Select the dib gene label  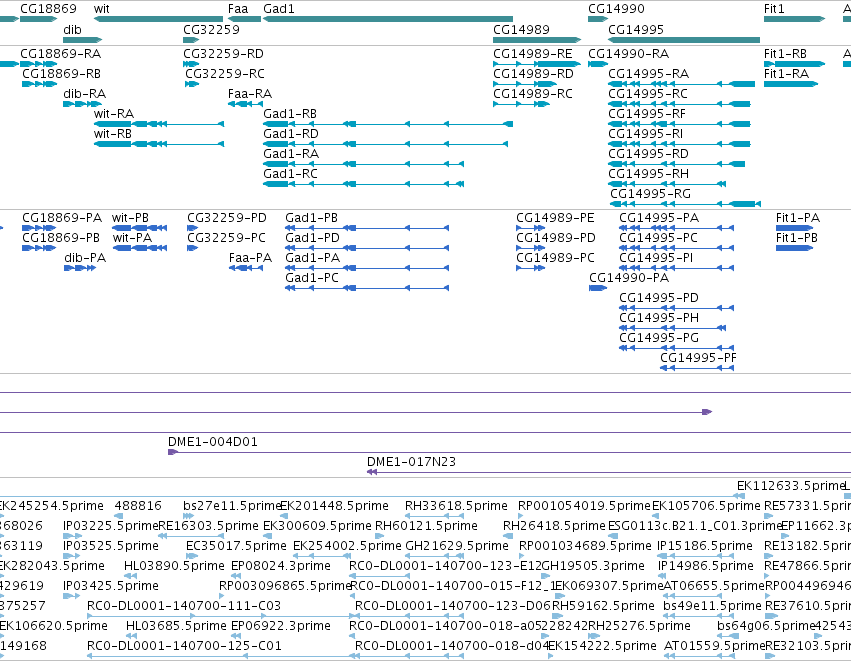[x=72, y=29]
